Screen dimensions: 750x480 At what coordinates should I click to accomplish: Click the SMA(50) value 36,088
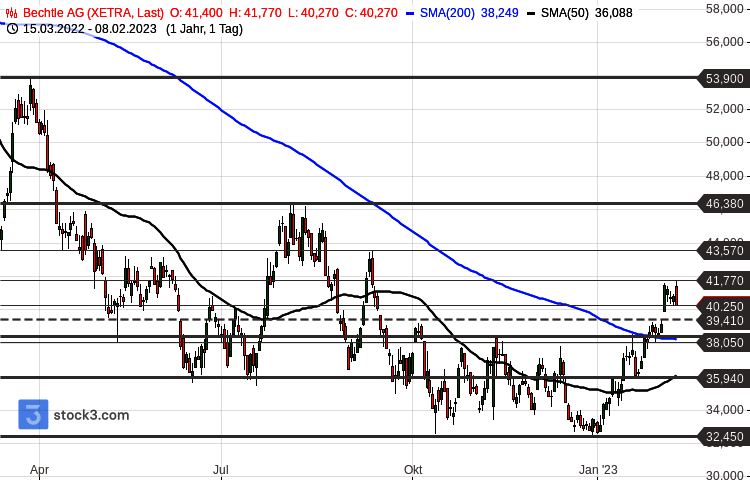(x=614, y=13)
